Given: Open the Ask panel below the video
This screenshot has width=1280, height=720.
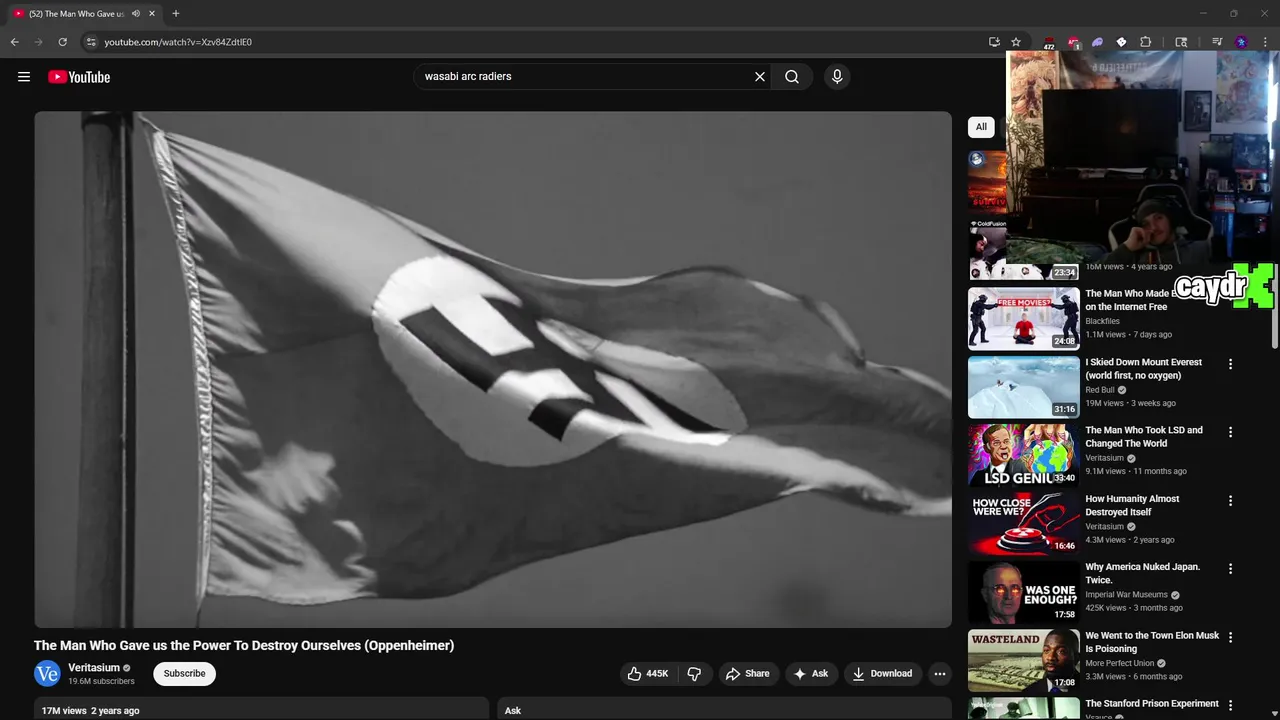Looking at the screenshot, I should pos(724,709).
